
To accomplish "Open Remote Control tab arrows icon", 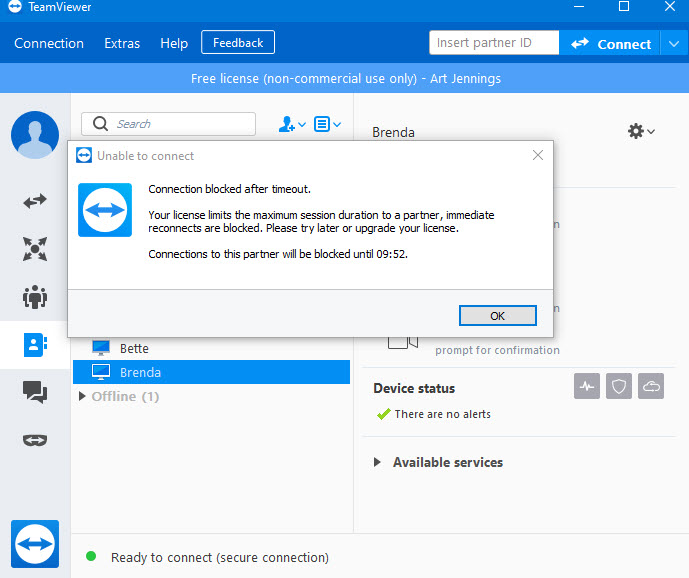I will point(35,201).
